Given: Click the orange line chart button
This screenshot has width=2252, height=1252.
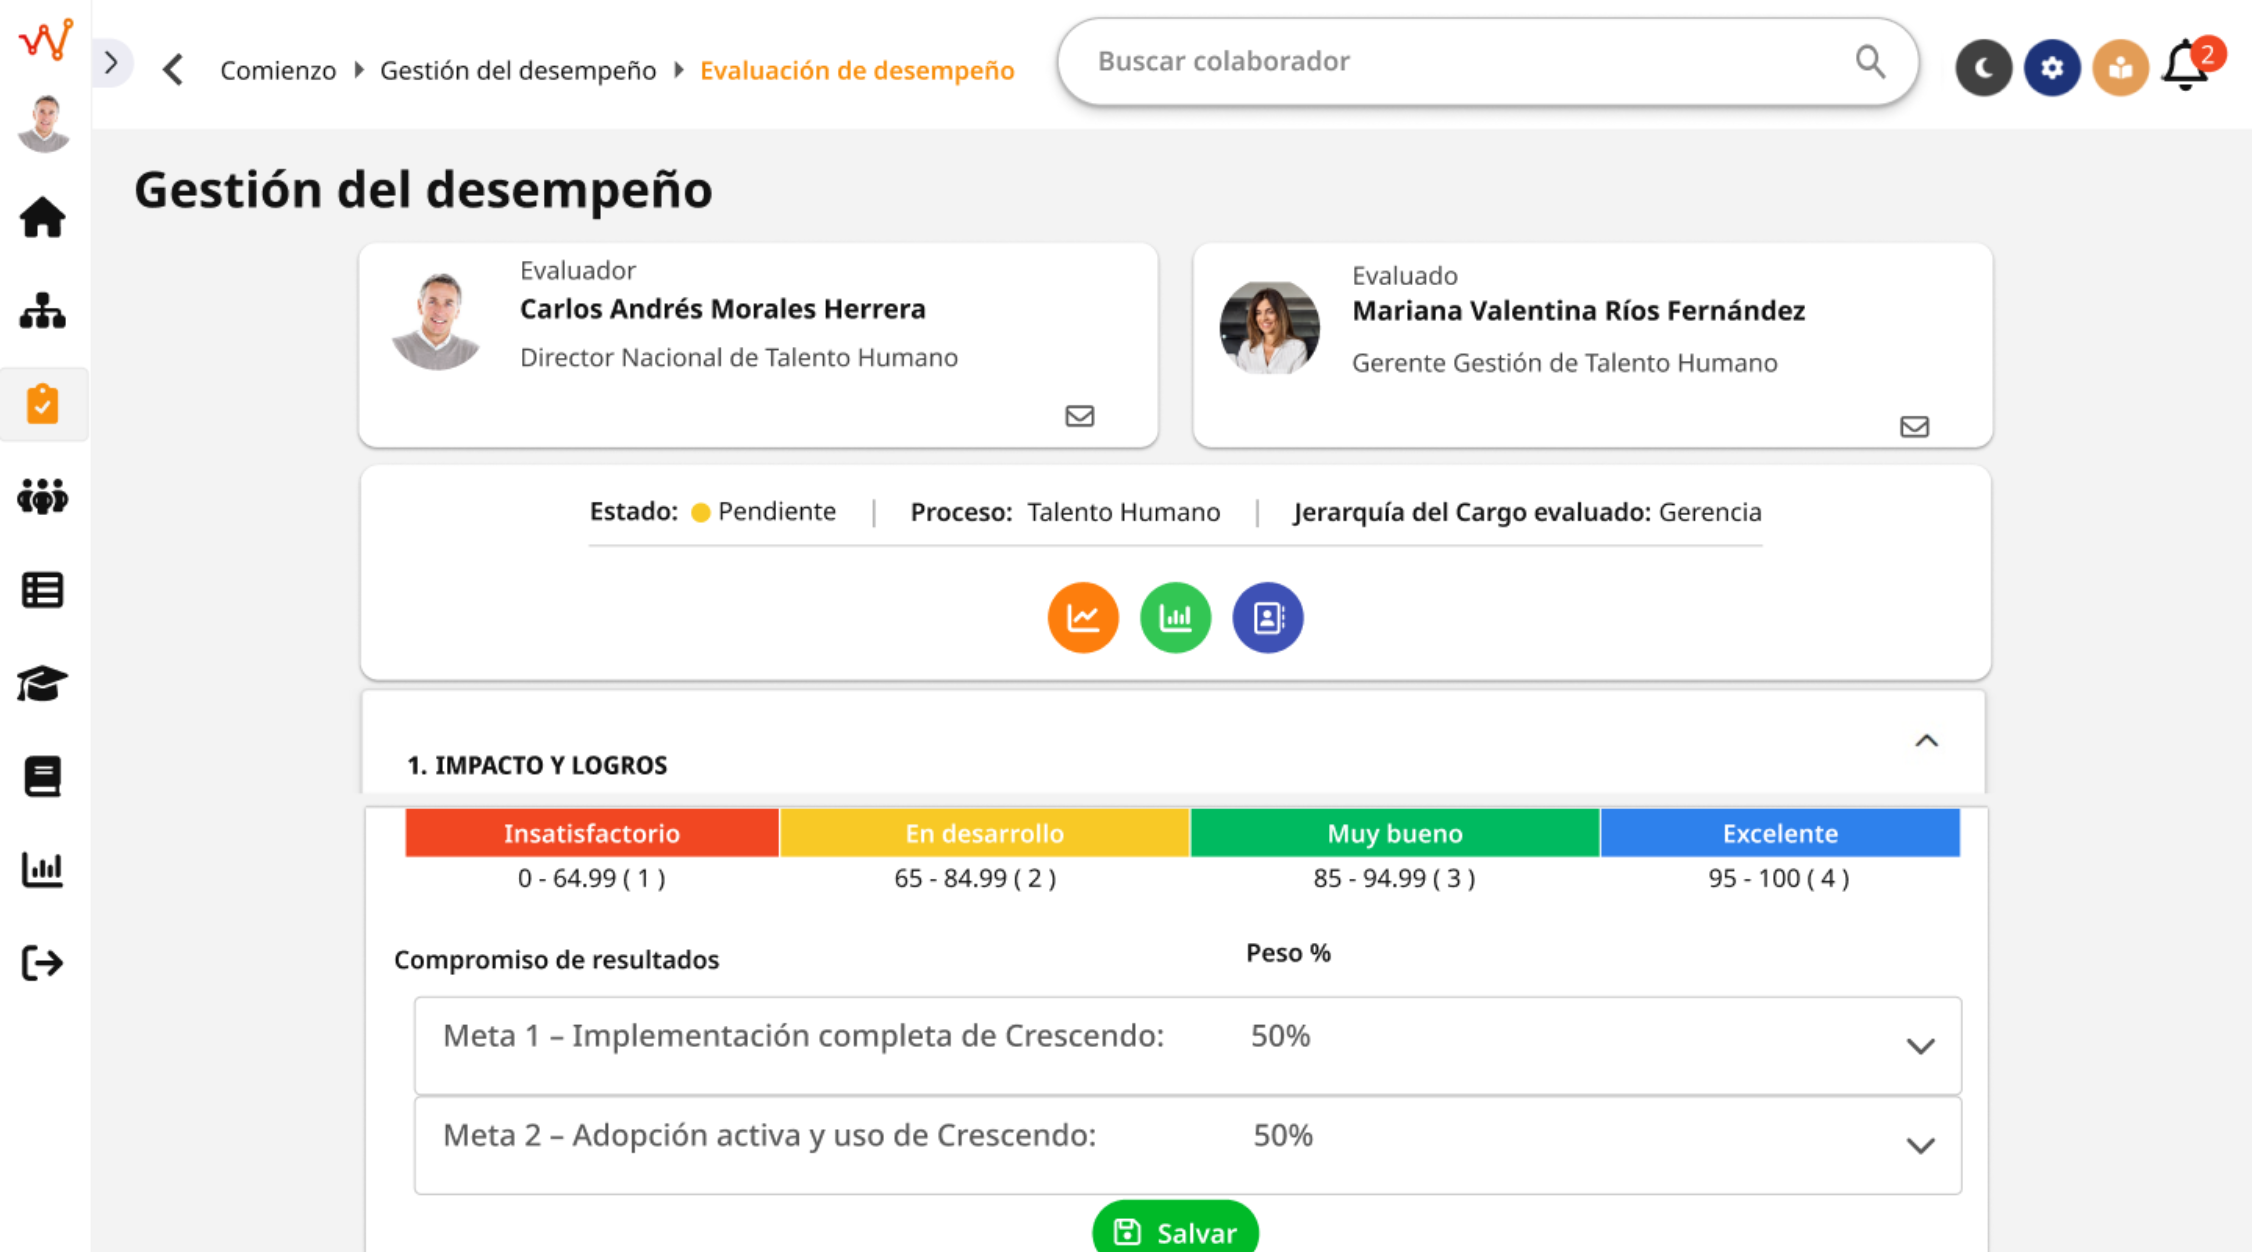Looking at the screenshot, I should (1083, 617).
